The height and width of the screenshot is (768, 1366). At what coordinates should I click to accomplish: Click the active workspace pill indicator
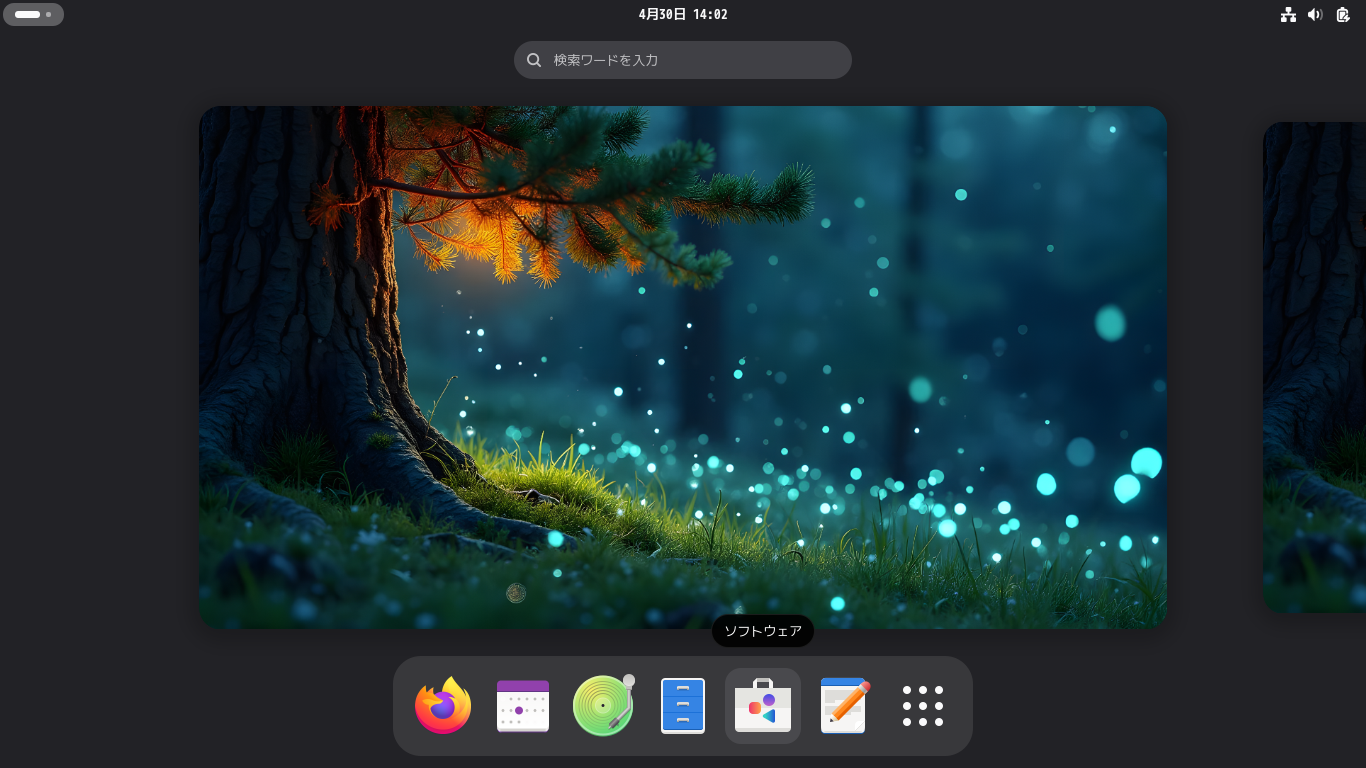[x=28, y=14]
